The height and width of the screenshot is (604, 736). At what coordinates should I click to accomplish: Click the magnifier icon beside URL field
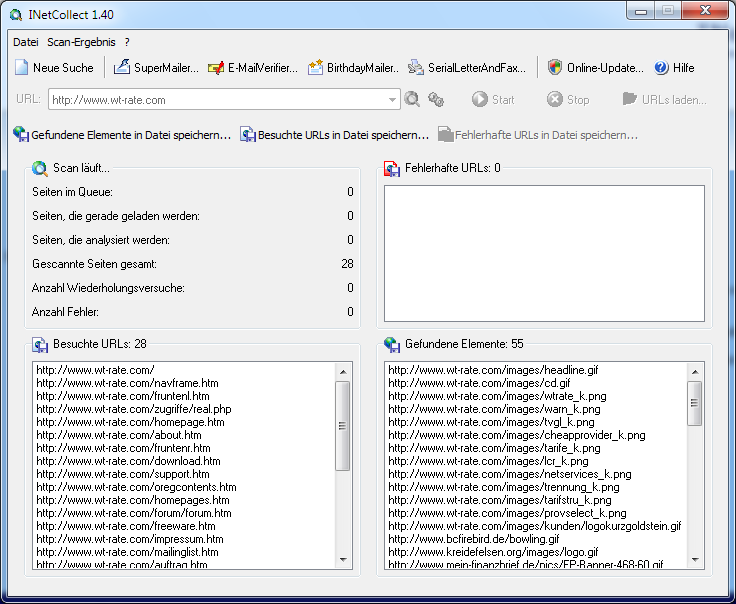(x=412, y=99)
